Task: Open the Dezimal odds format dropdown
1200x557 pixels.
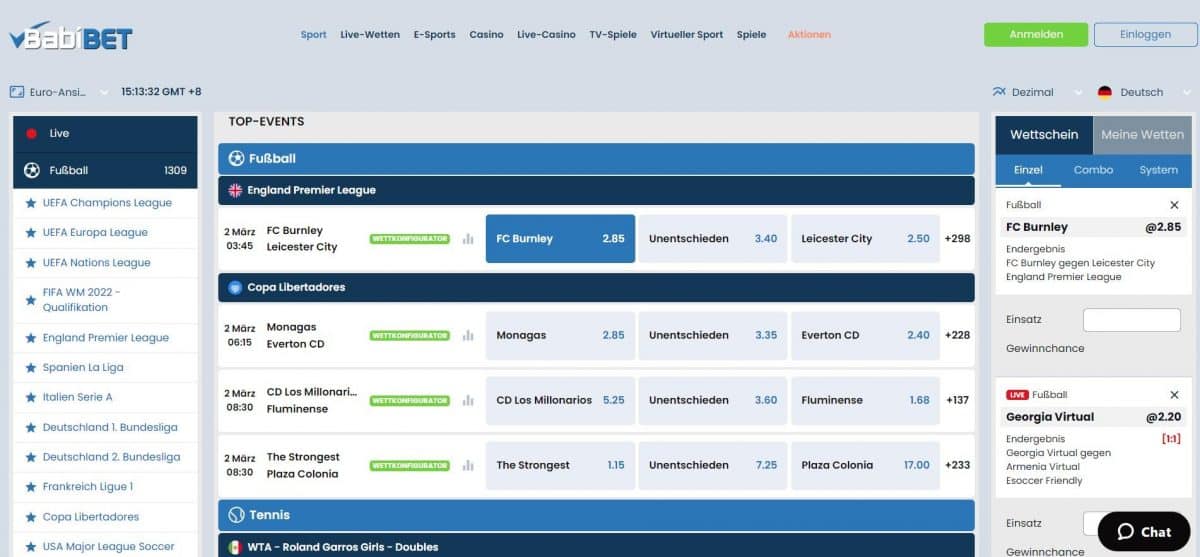Action: (1036, 92)
